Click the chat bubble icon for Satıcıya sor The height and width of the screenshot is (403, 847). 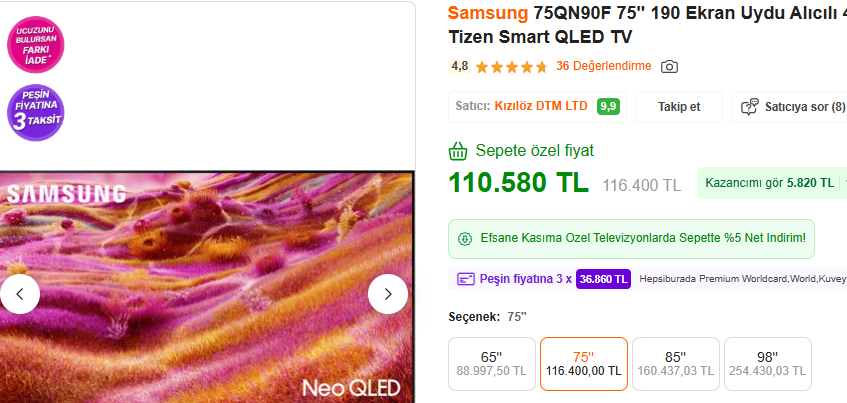click(749, 106)
